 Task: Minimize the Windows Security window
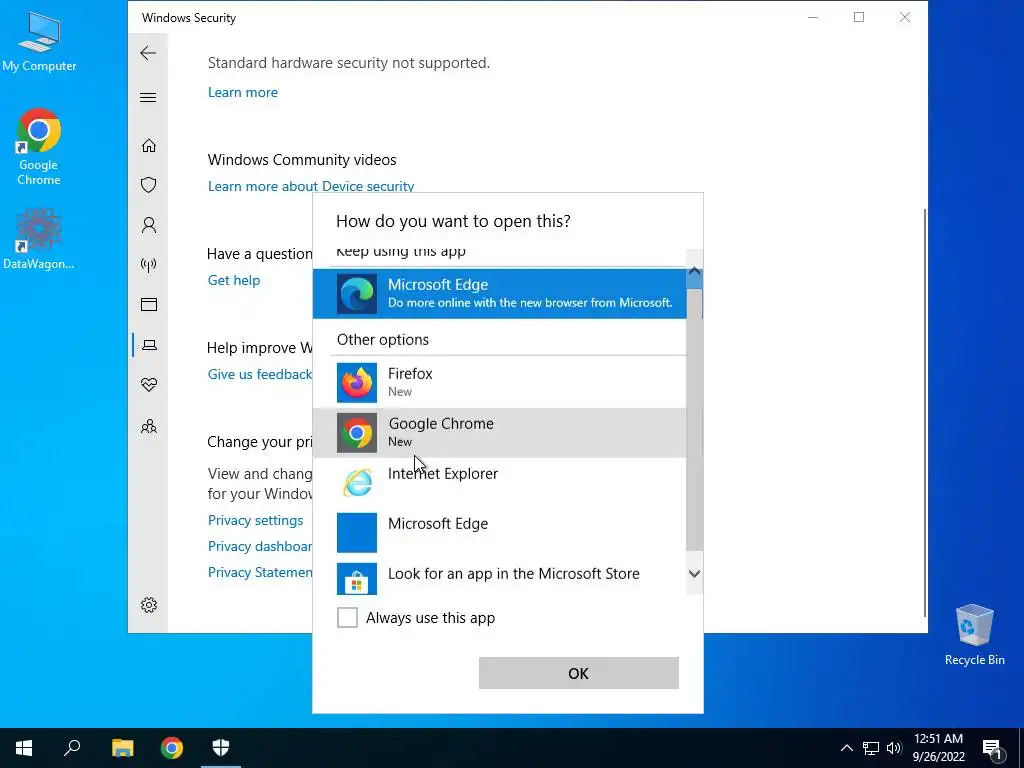point(813,18)
